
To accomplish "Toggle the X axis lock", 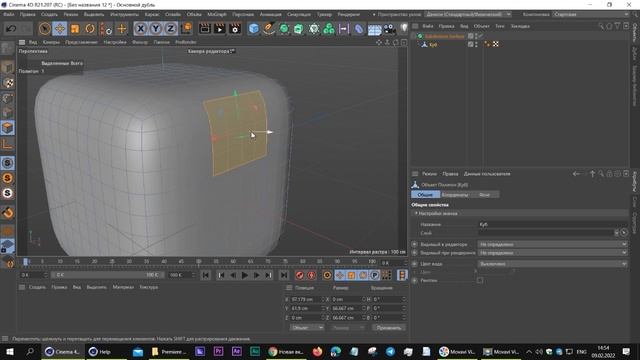I will pyautogui.click(x=140, y=29).
